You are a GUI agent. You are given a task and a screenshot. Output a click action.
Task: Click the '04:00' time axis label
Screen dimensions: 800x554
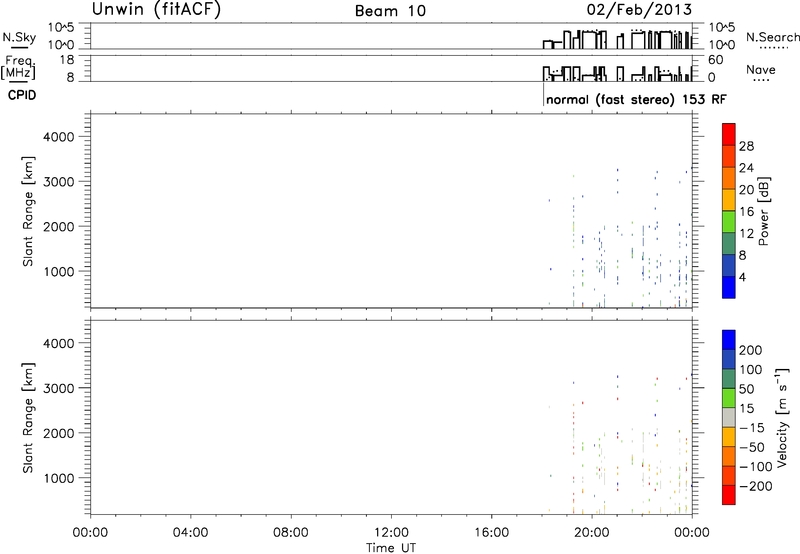[x=190, y=533]
